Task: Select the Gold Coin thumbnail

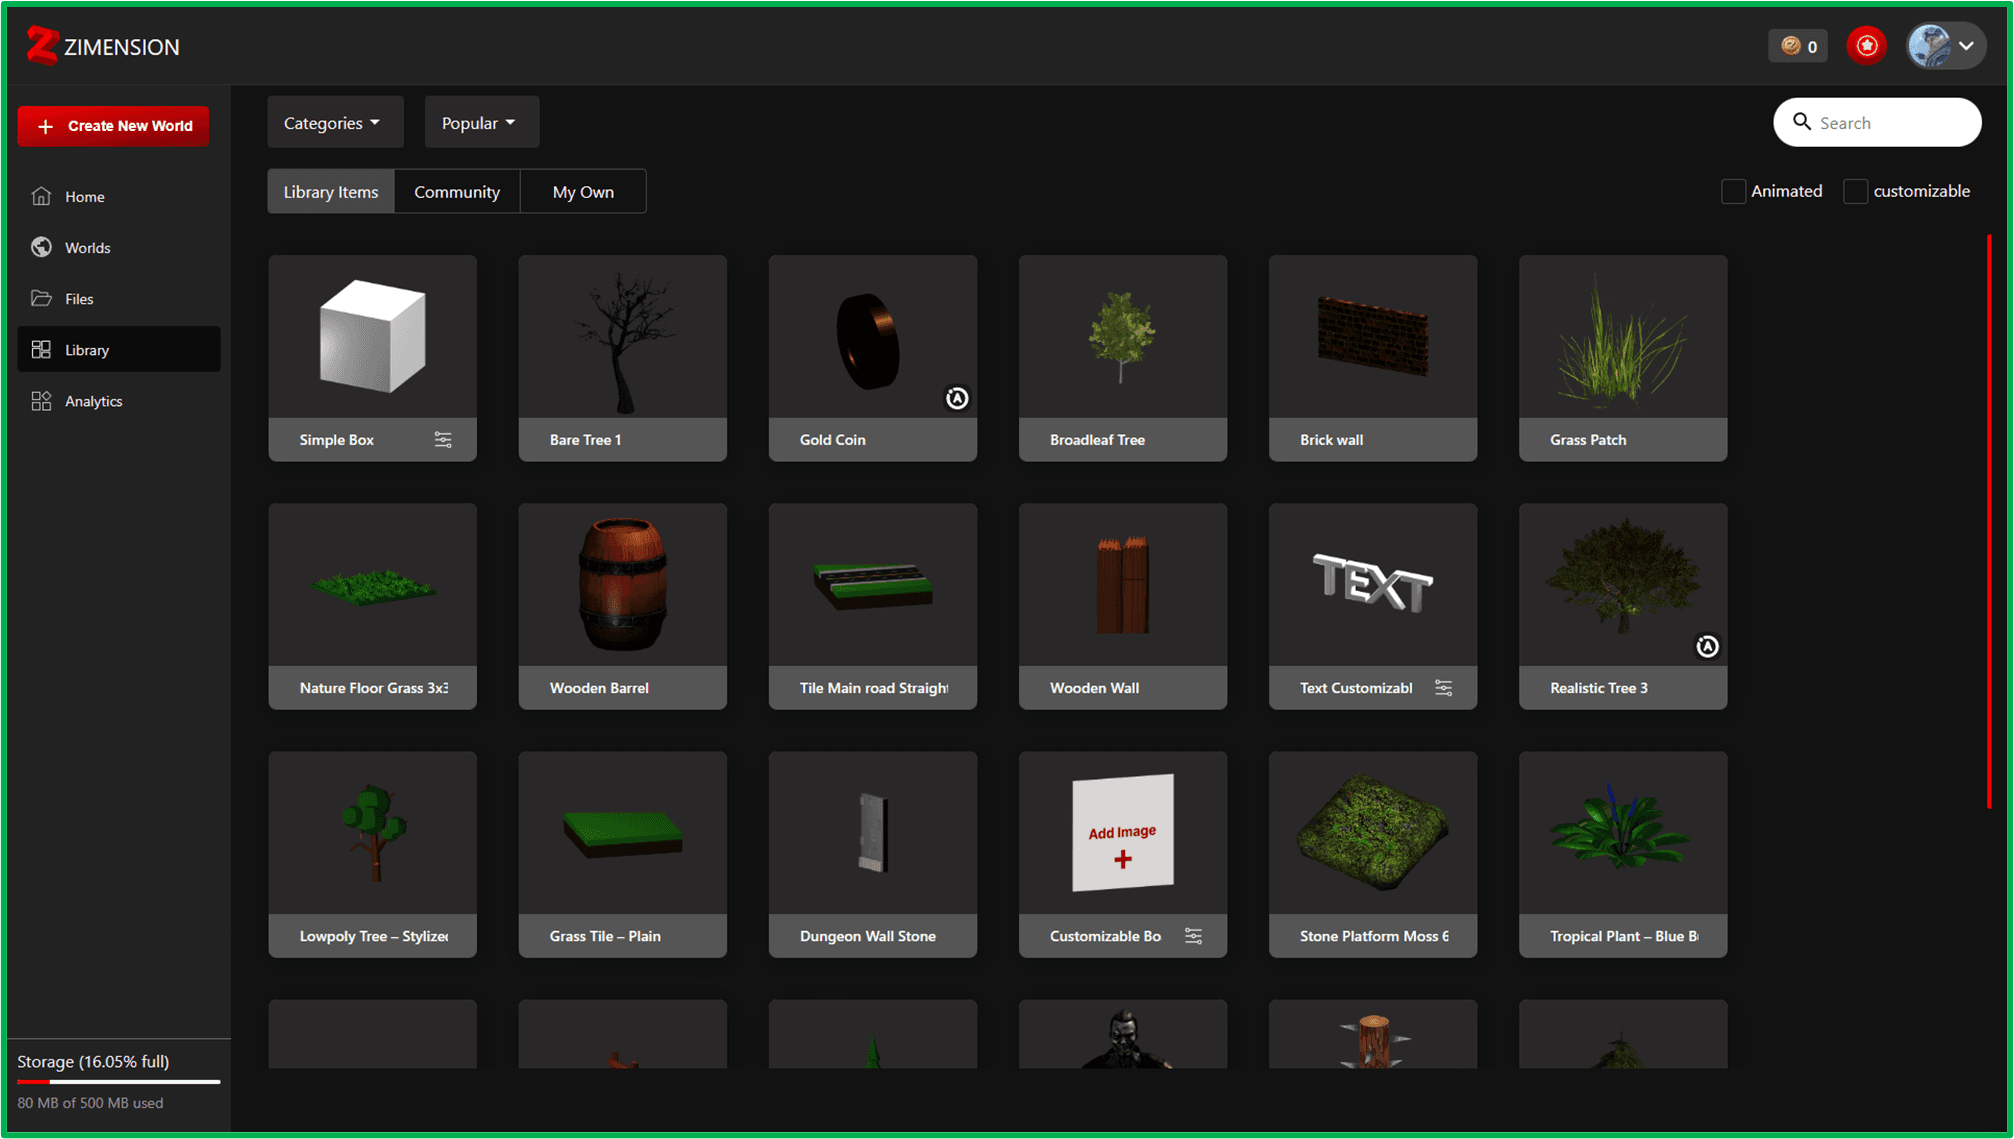Action: click(872, 337)
